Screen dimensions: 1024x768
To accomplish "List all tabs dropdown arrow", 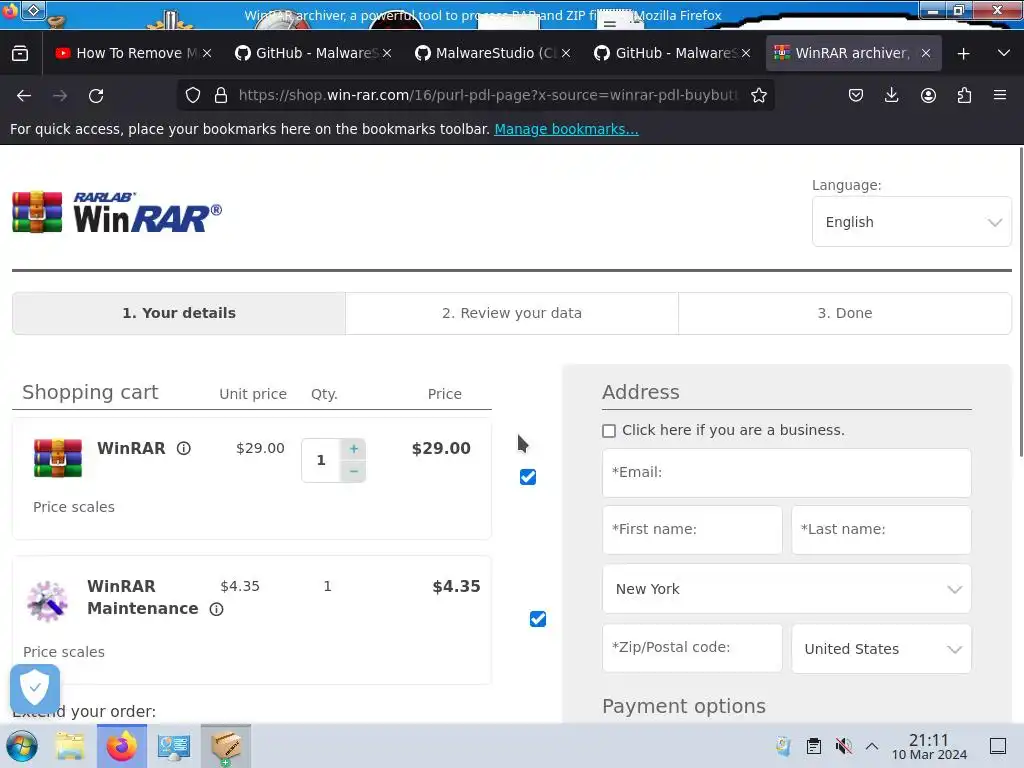I will click(1004, 53).
